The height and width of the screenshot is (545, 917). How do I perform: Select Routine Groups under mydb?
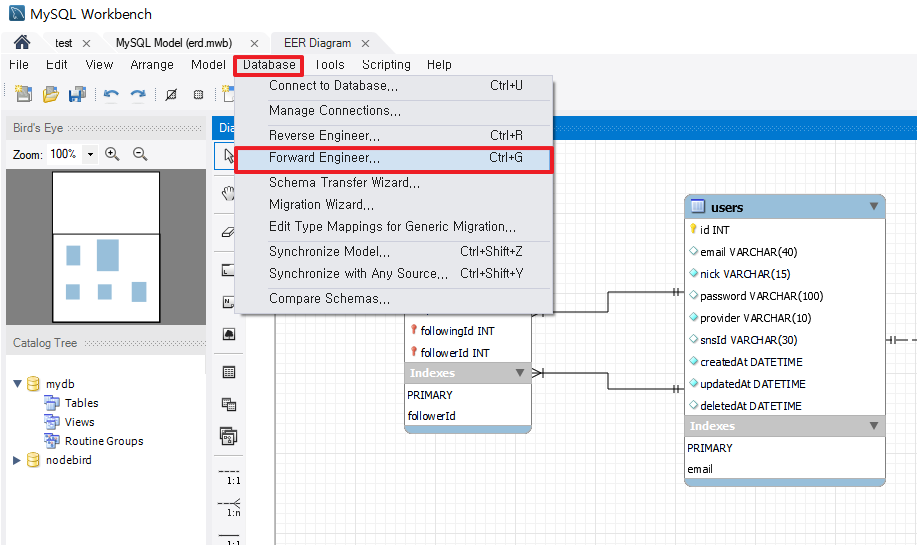coord(104,441)
